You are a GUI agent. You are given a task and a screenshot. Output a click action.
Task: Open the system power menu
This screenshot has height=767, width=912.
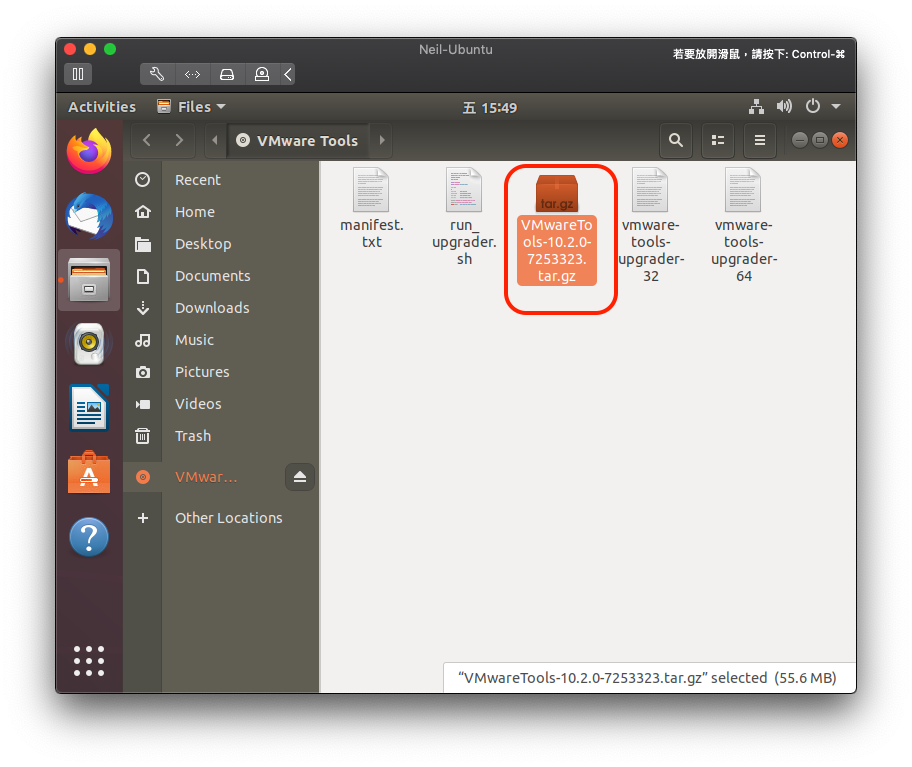tap(818, 107)
